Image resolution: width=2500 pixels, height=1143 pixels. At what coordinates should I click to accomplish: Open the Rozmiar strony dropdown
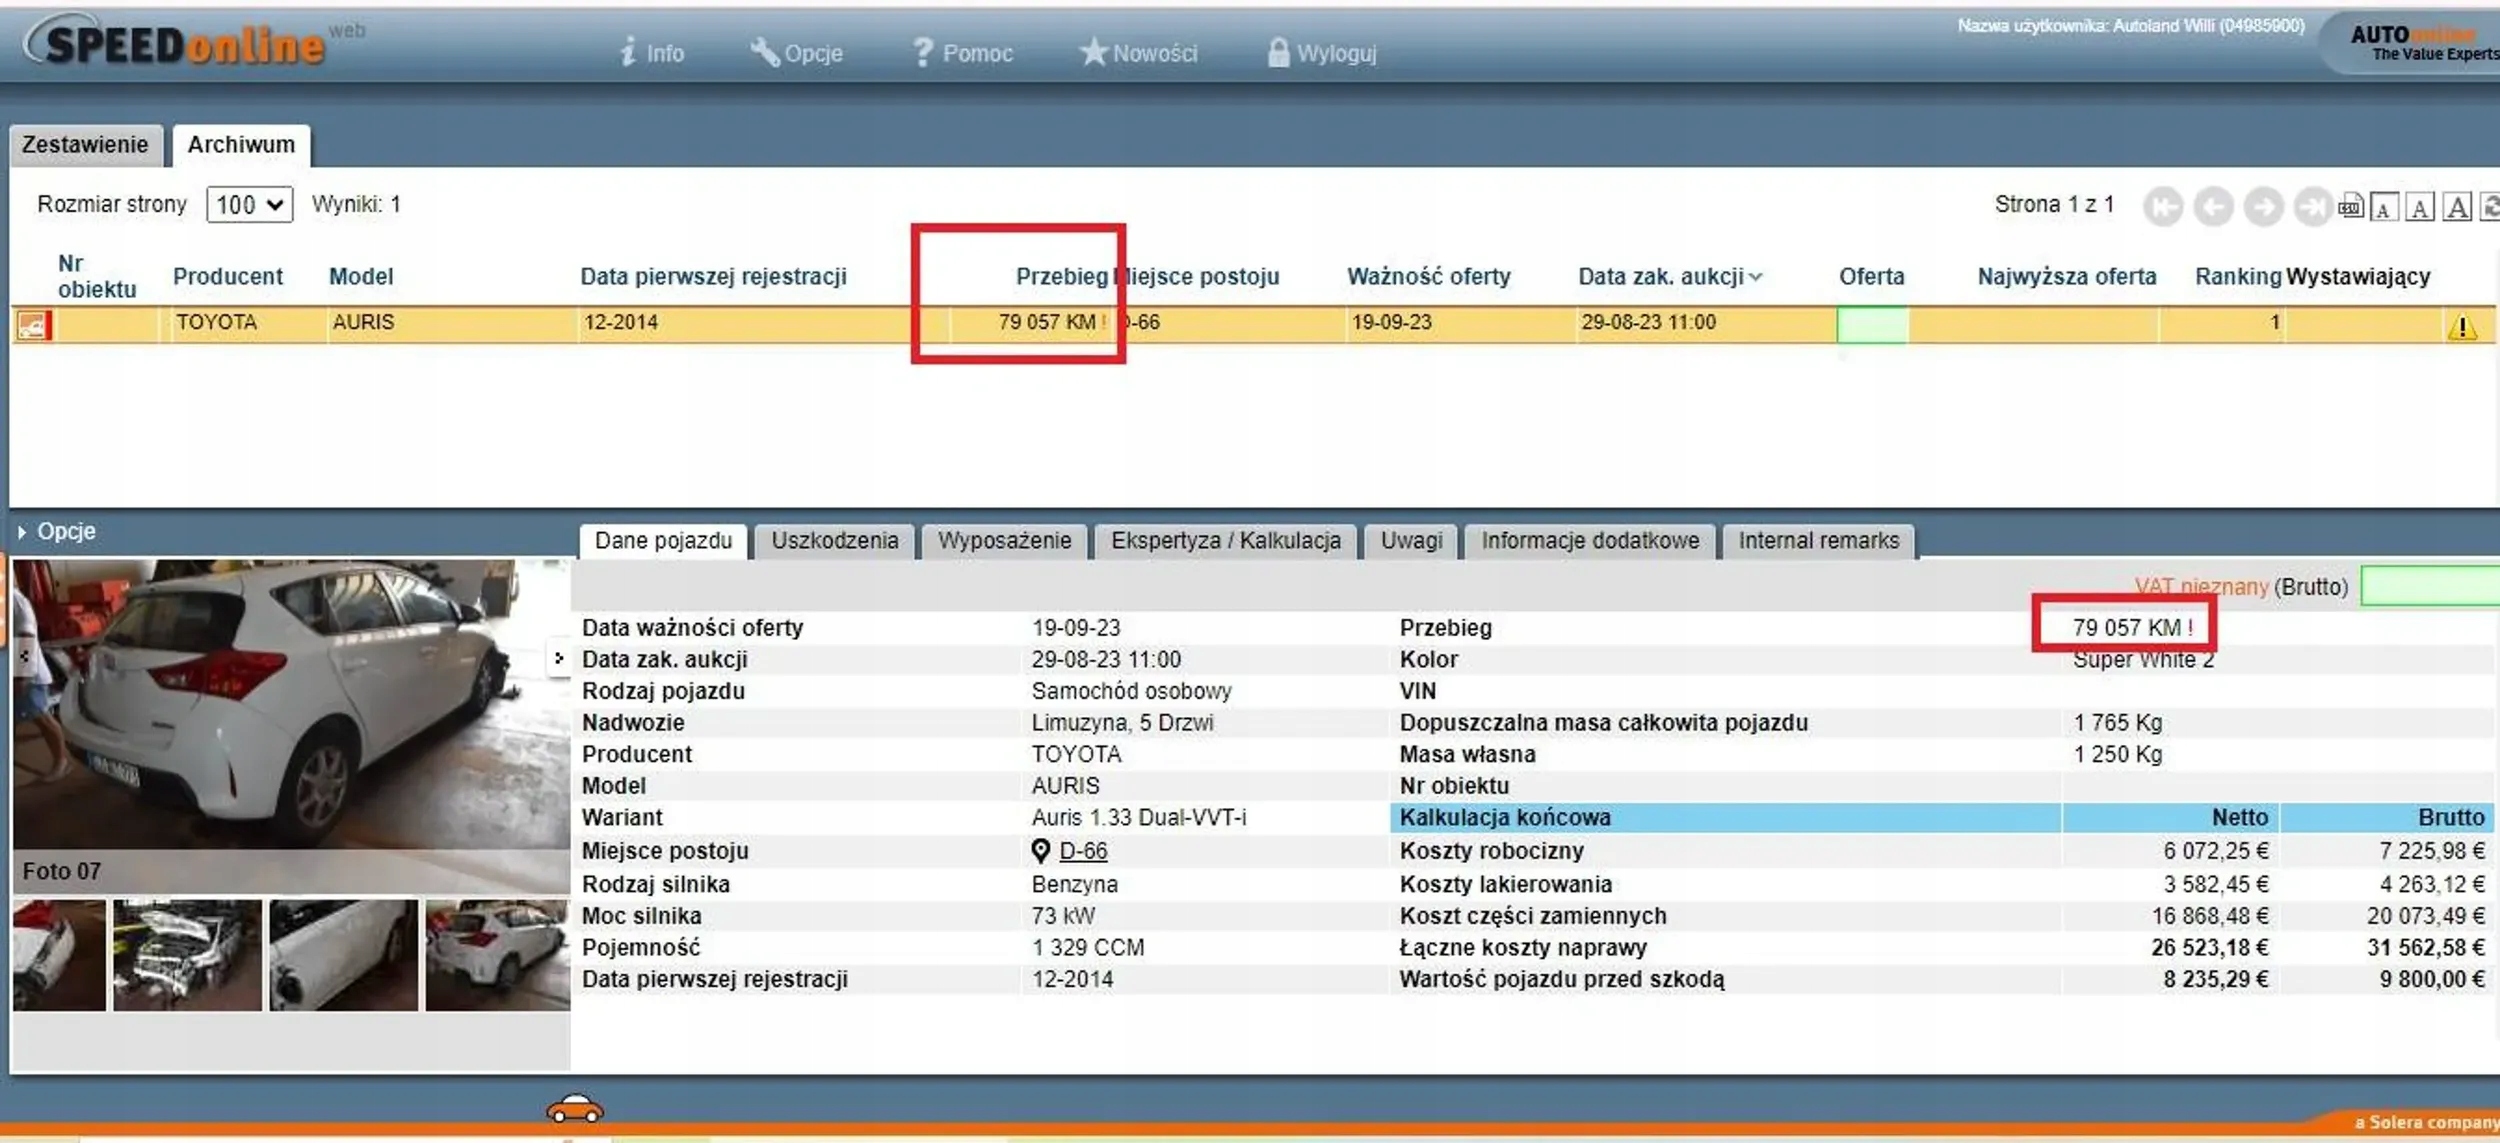click(x=249, y=205)
